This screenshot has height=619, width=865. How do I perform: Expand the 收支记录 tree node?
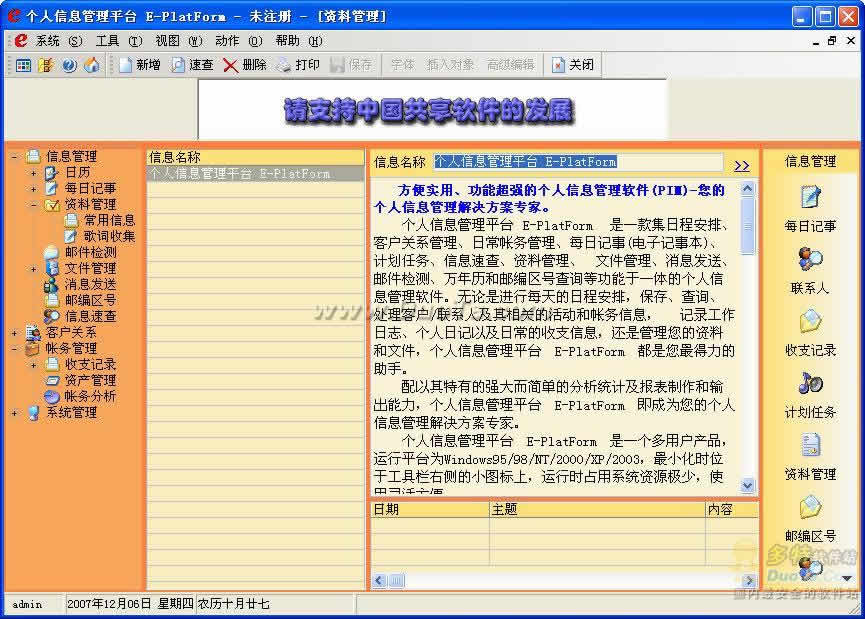click(x=34, y=365)
